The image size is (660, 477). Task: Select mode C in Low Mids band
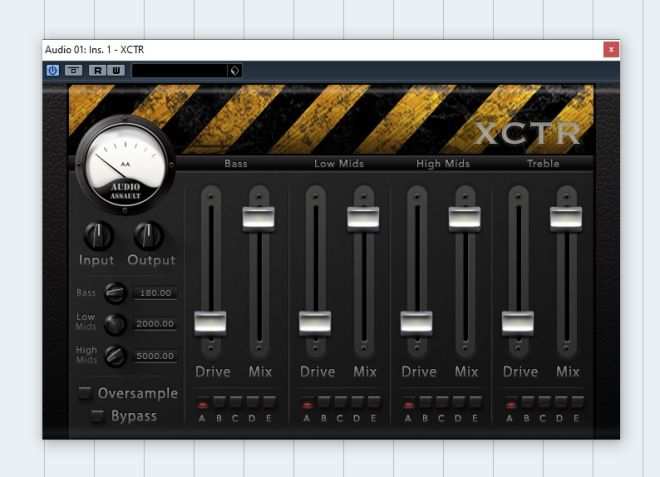click(x=341, y=402)
